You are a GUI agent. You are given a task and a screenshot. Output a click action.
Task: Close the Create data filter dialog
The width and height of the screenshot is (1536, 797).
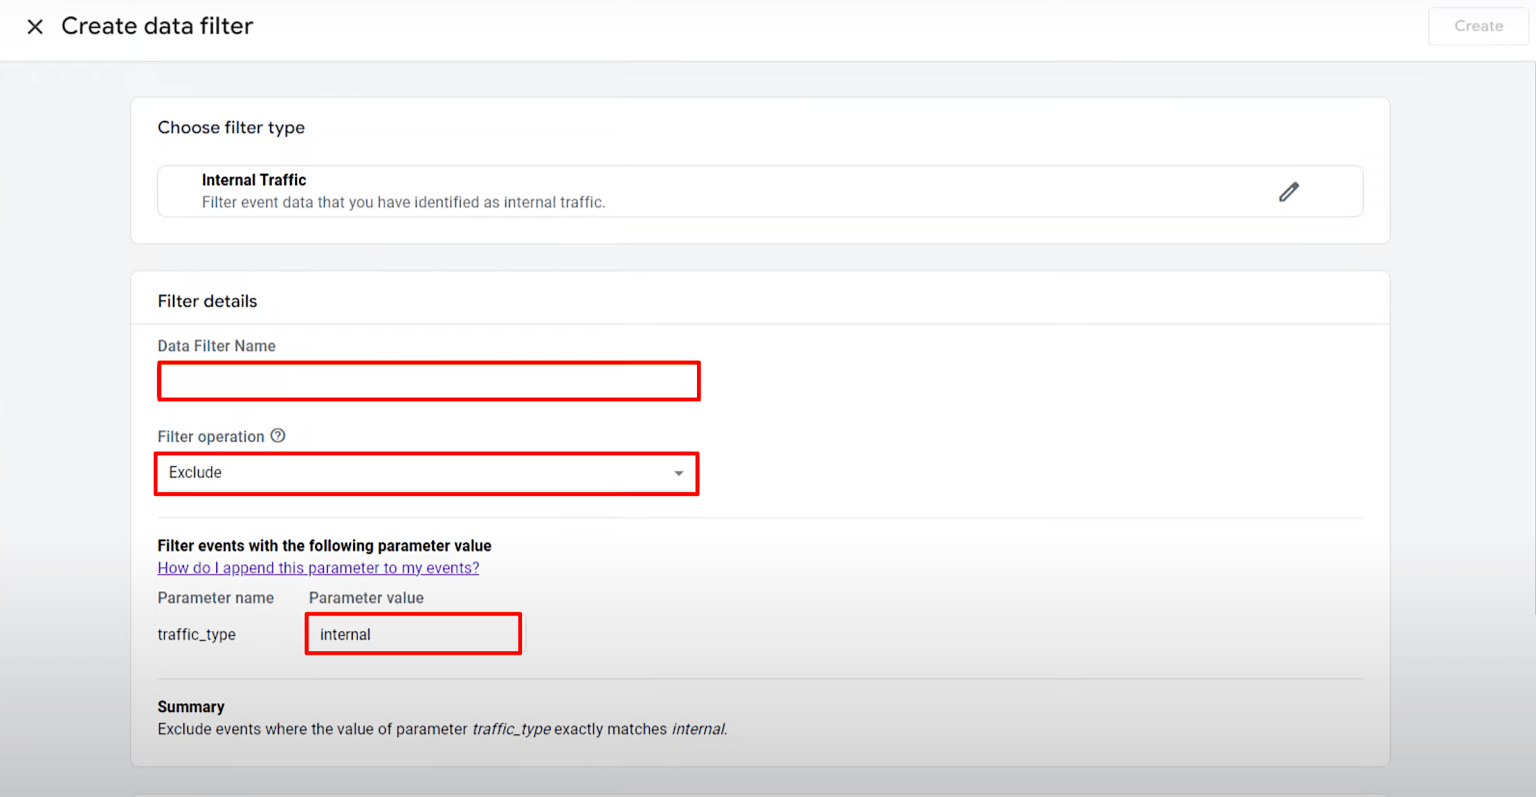click(35, 27)
